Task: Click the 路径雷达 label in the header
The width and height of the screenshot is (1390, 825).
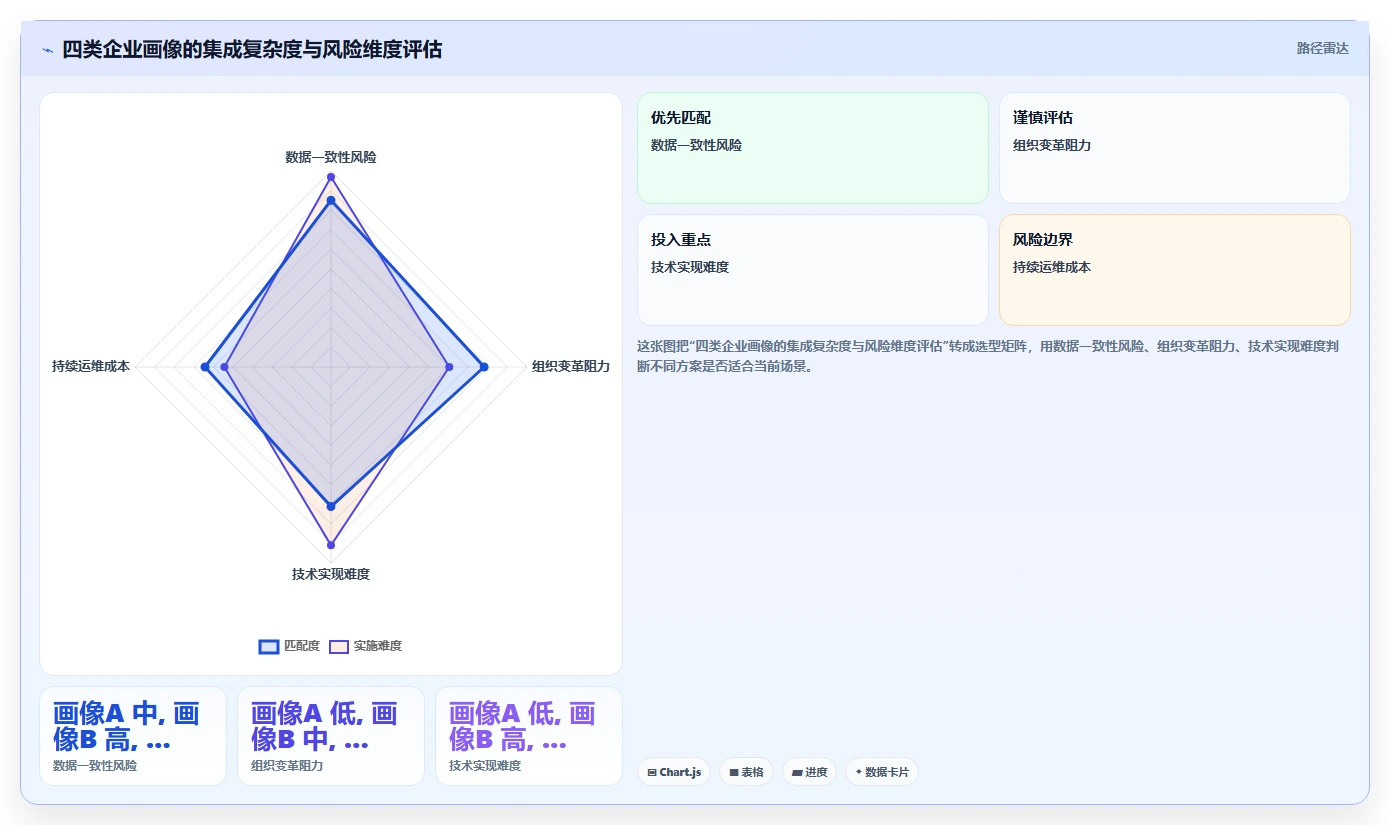Action: click(1322, 48)
